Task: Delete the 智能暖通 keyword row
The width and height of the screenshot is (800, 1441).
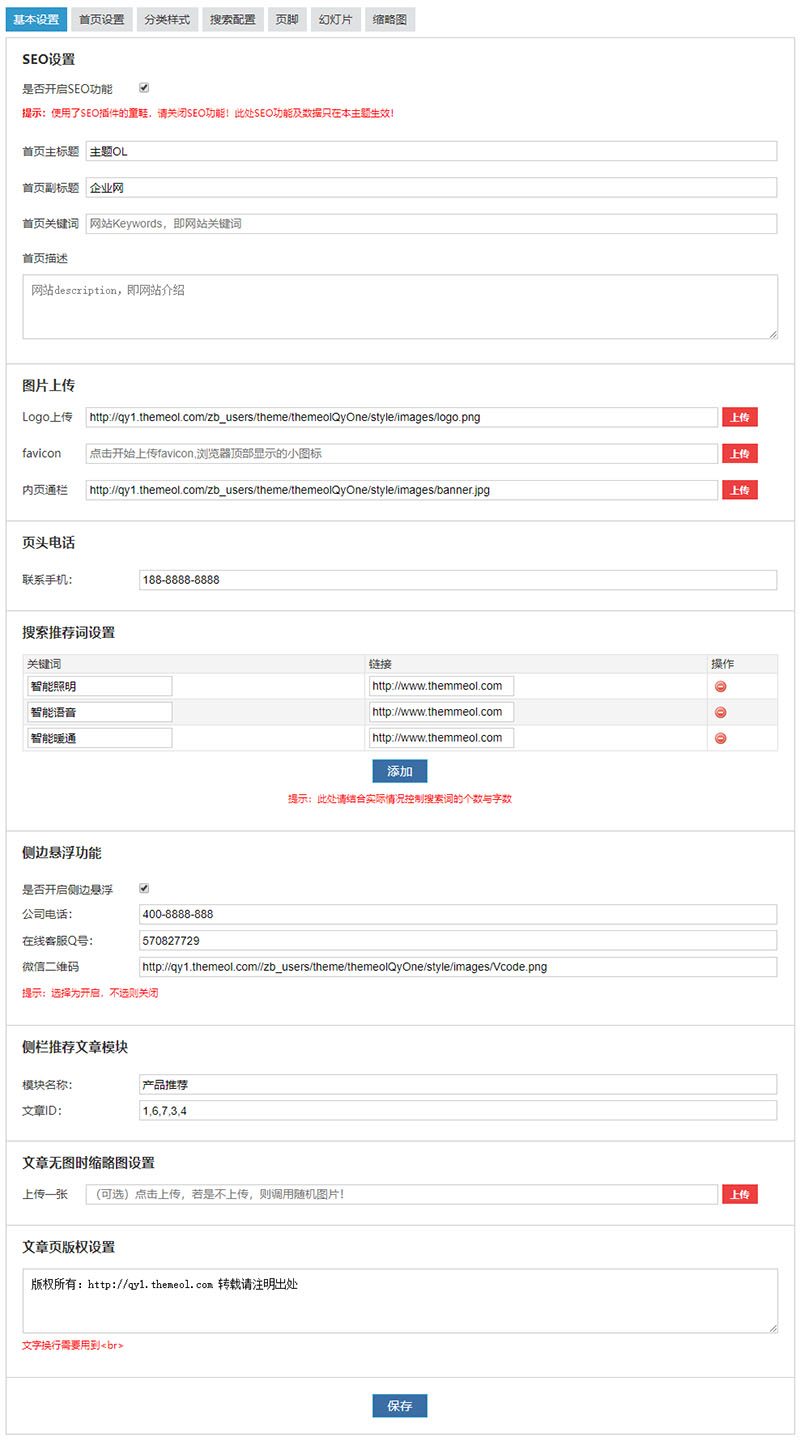Action: coord(720,738)
